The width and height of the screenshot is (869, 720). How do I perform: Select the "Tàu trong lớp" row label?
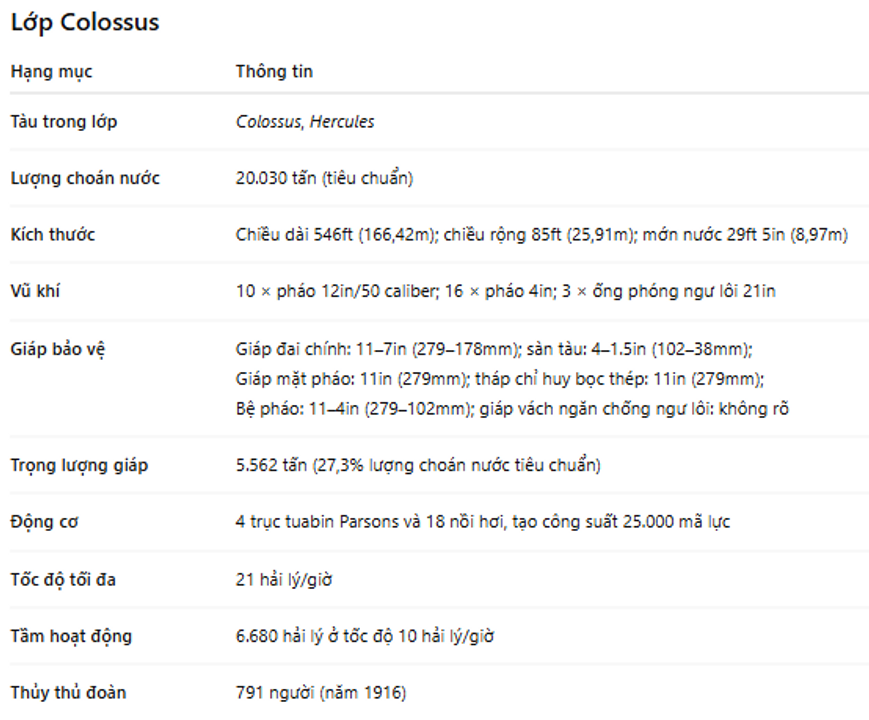tap(64, 122)
